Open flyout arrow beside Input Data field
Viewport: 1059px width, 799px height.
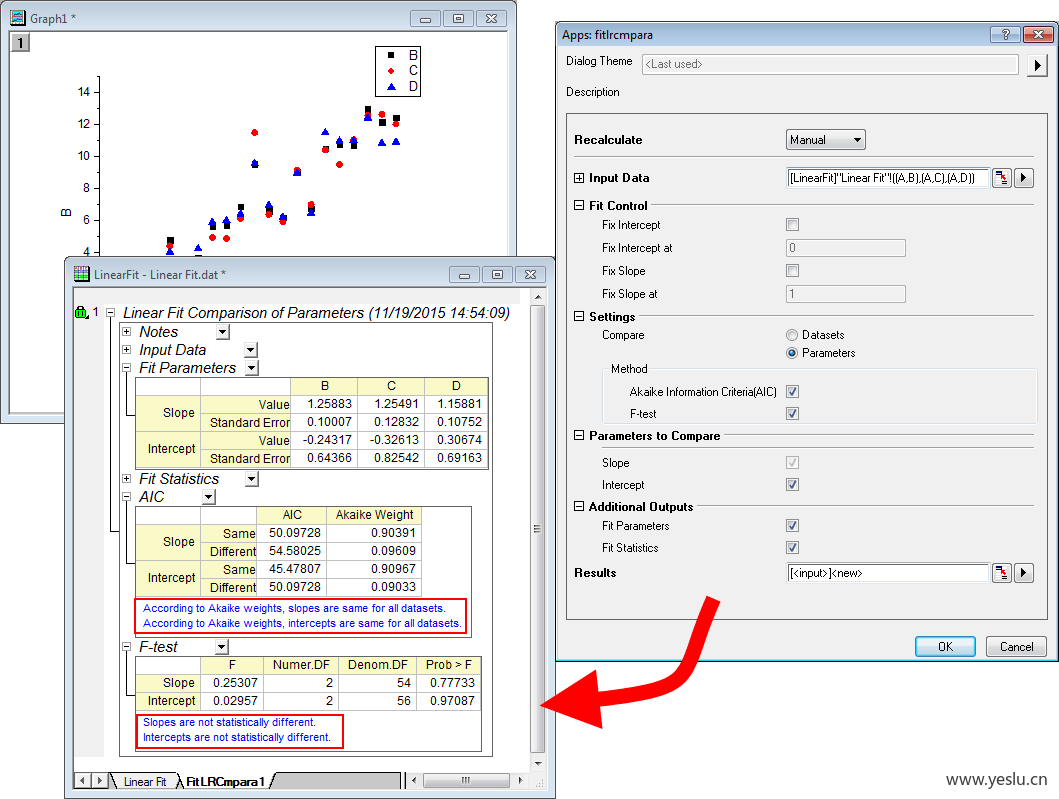tap(1024, 178)
